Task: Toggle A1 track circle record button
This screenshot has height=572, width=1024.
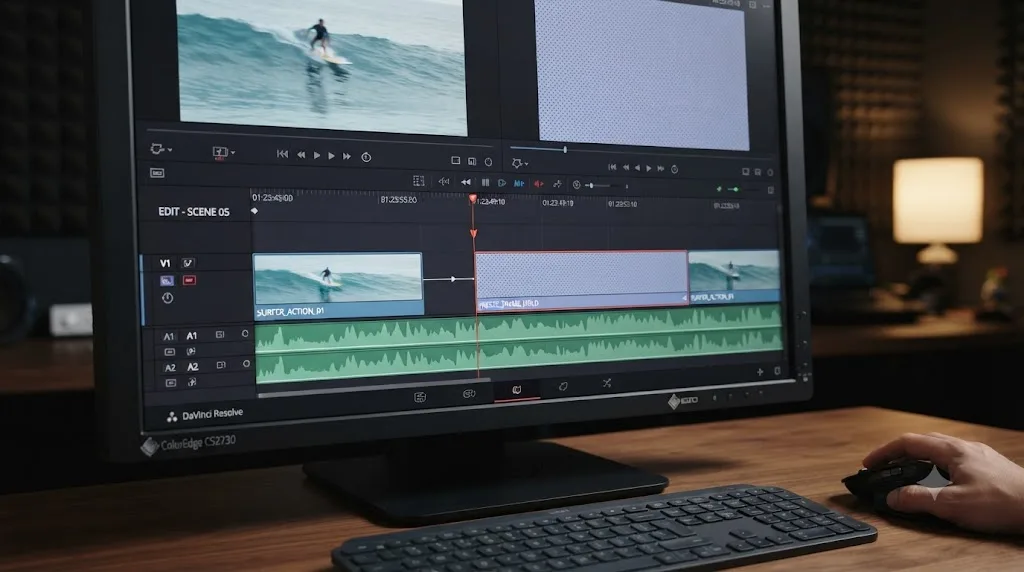Action: pos(245,334)
